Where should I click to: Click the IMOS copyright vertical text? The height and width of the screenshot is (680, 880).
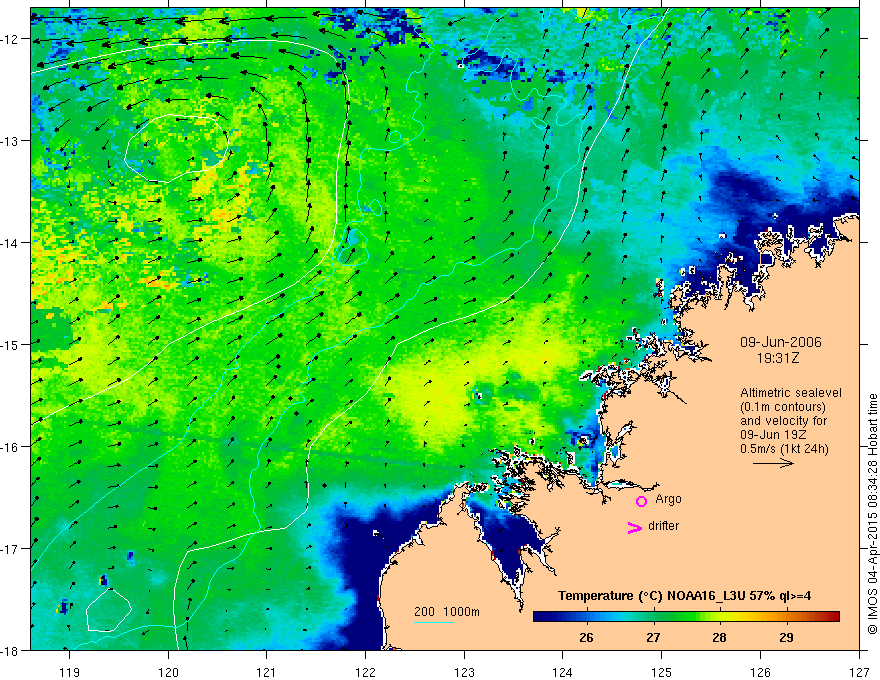(872, 514)
